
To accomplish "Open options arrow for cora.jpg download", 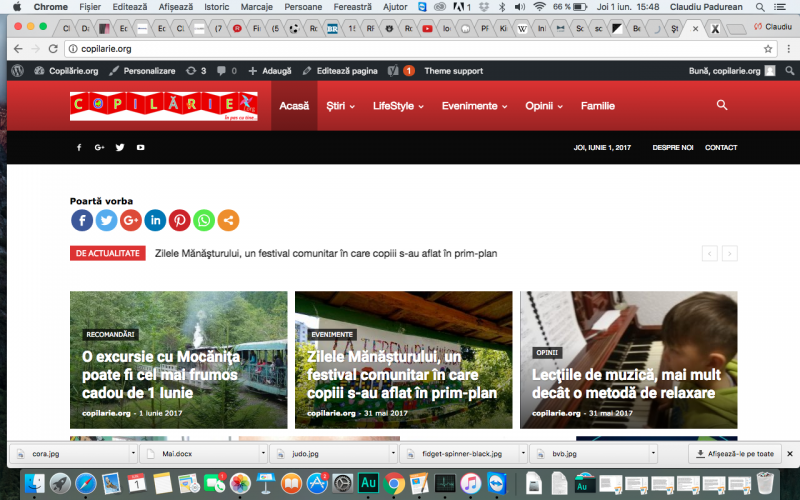I will point(134,453).
